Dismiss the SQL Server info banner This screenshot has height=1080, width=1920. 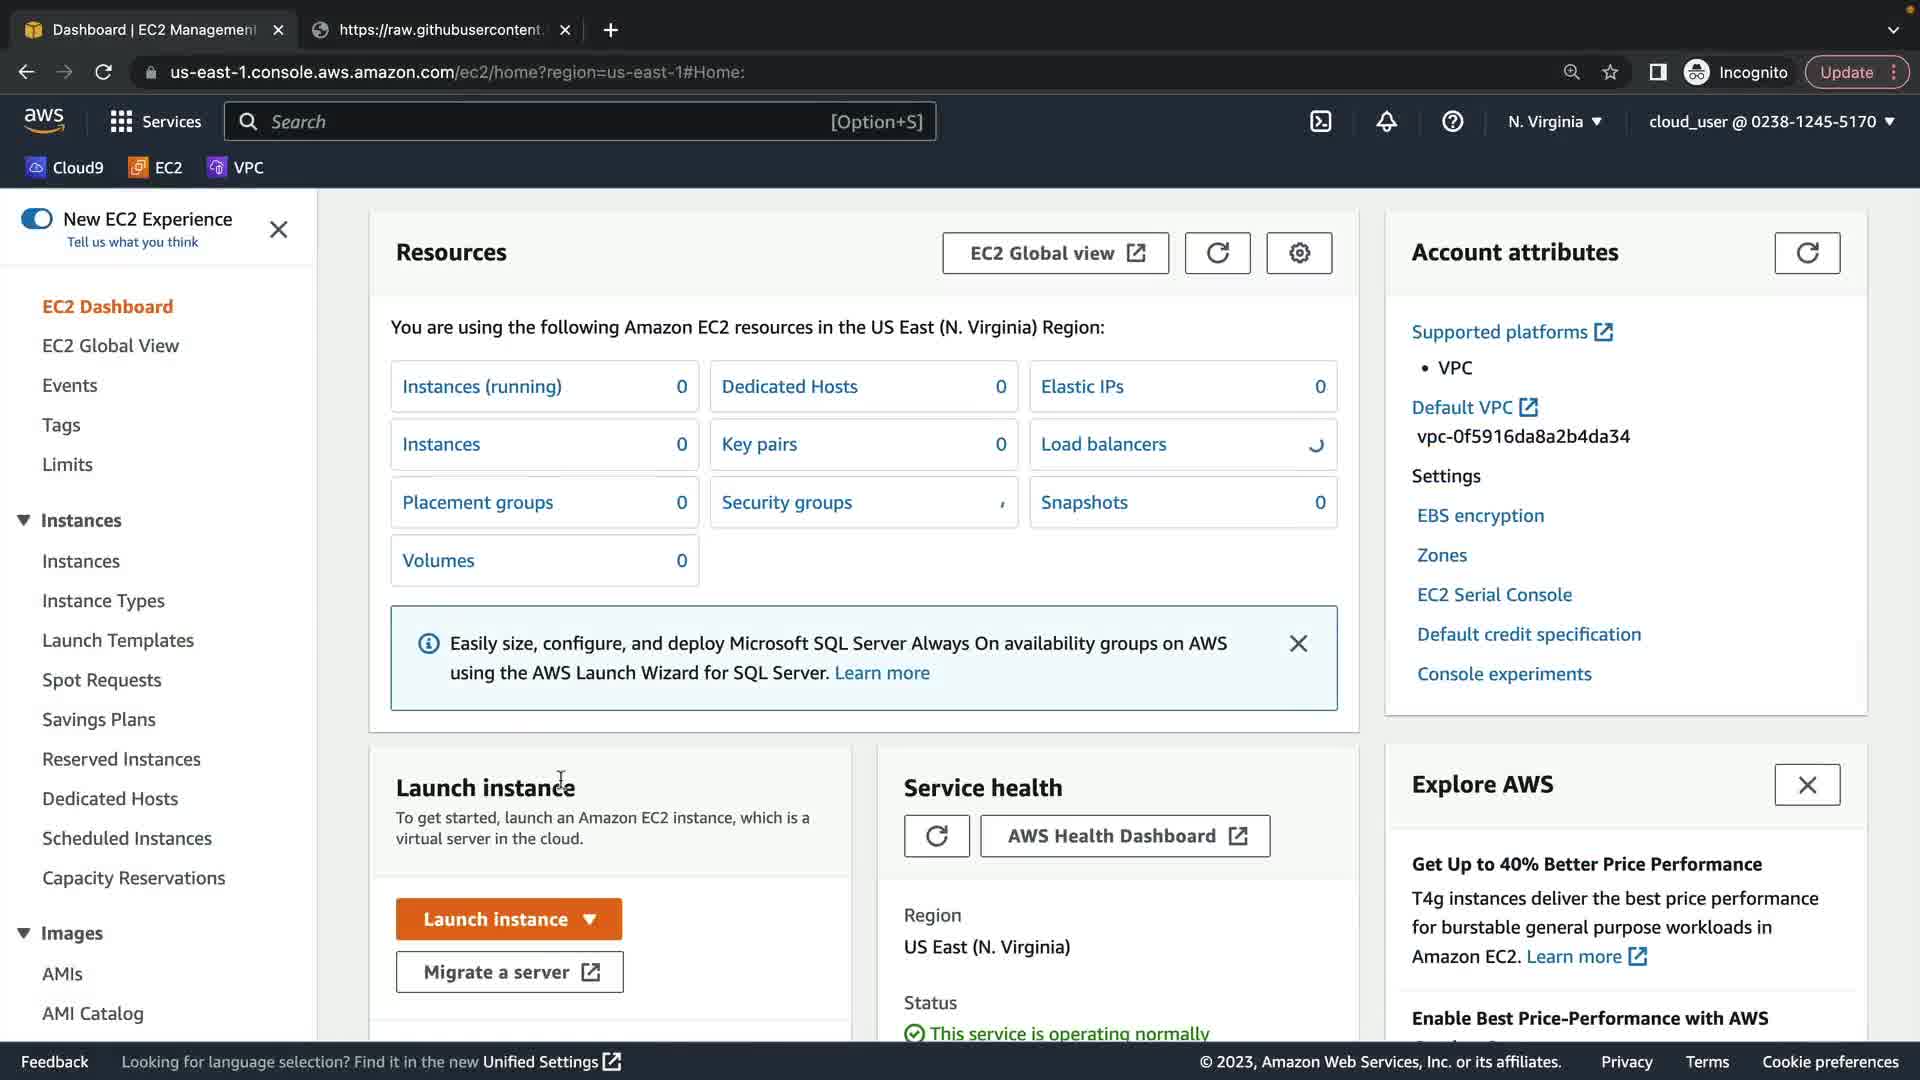point(1298,644)
